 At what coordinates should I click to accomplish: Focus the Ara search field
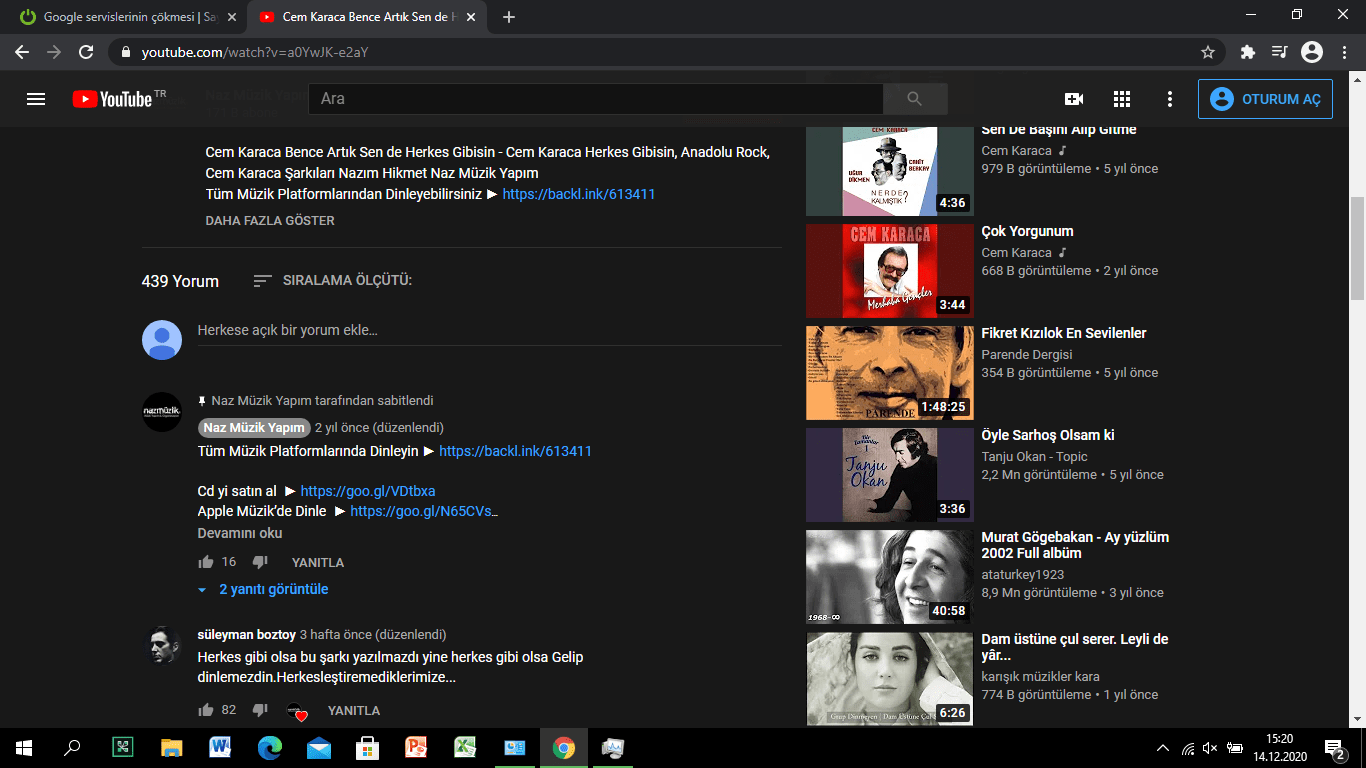(x=596, y=99)
